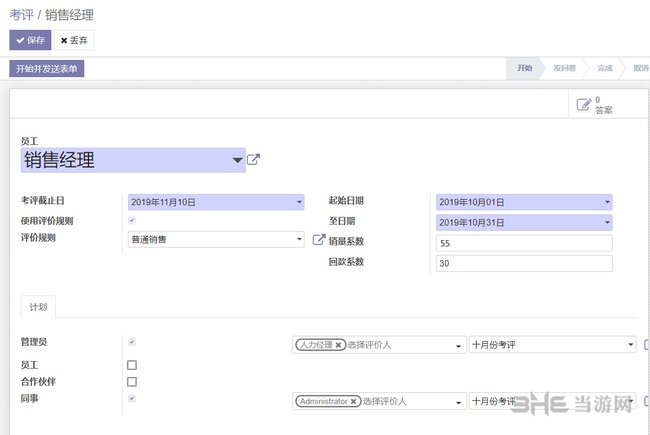650x435 pixels.
Task: Select the 发问卷 status stage
Action: [x=565, y=68]
